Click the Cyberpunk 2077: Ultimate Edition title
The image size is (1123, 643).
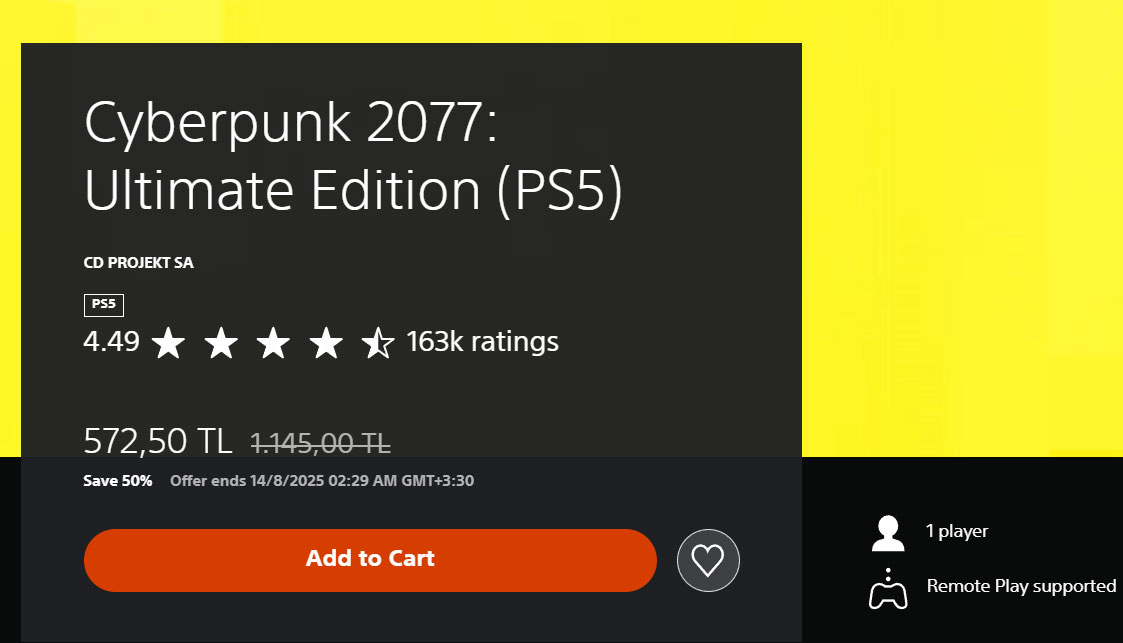pyautogui.click(x=353, y=156)
